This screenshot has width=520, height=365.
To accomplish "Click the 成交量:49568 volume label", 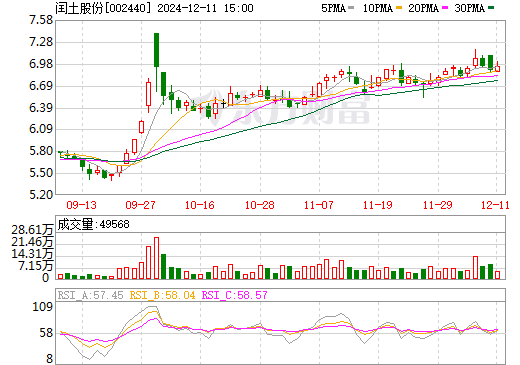I will click(x=93, y=224).
